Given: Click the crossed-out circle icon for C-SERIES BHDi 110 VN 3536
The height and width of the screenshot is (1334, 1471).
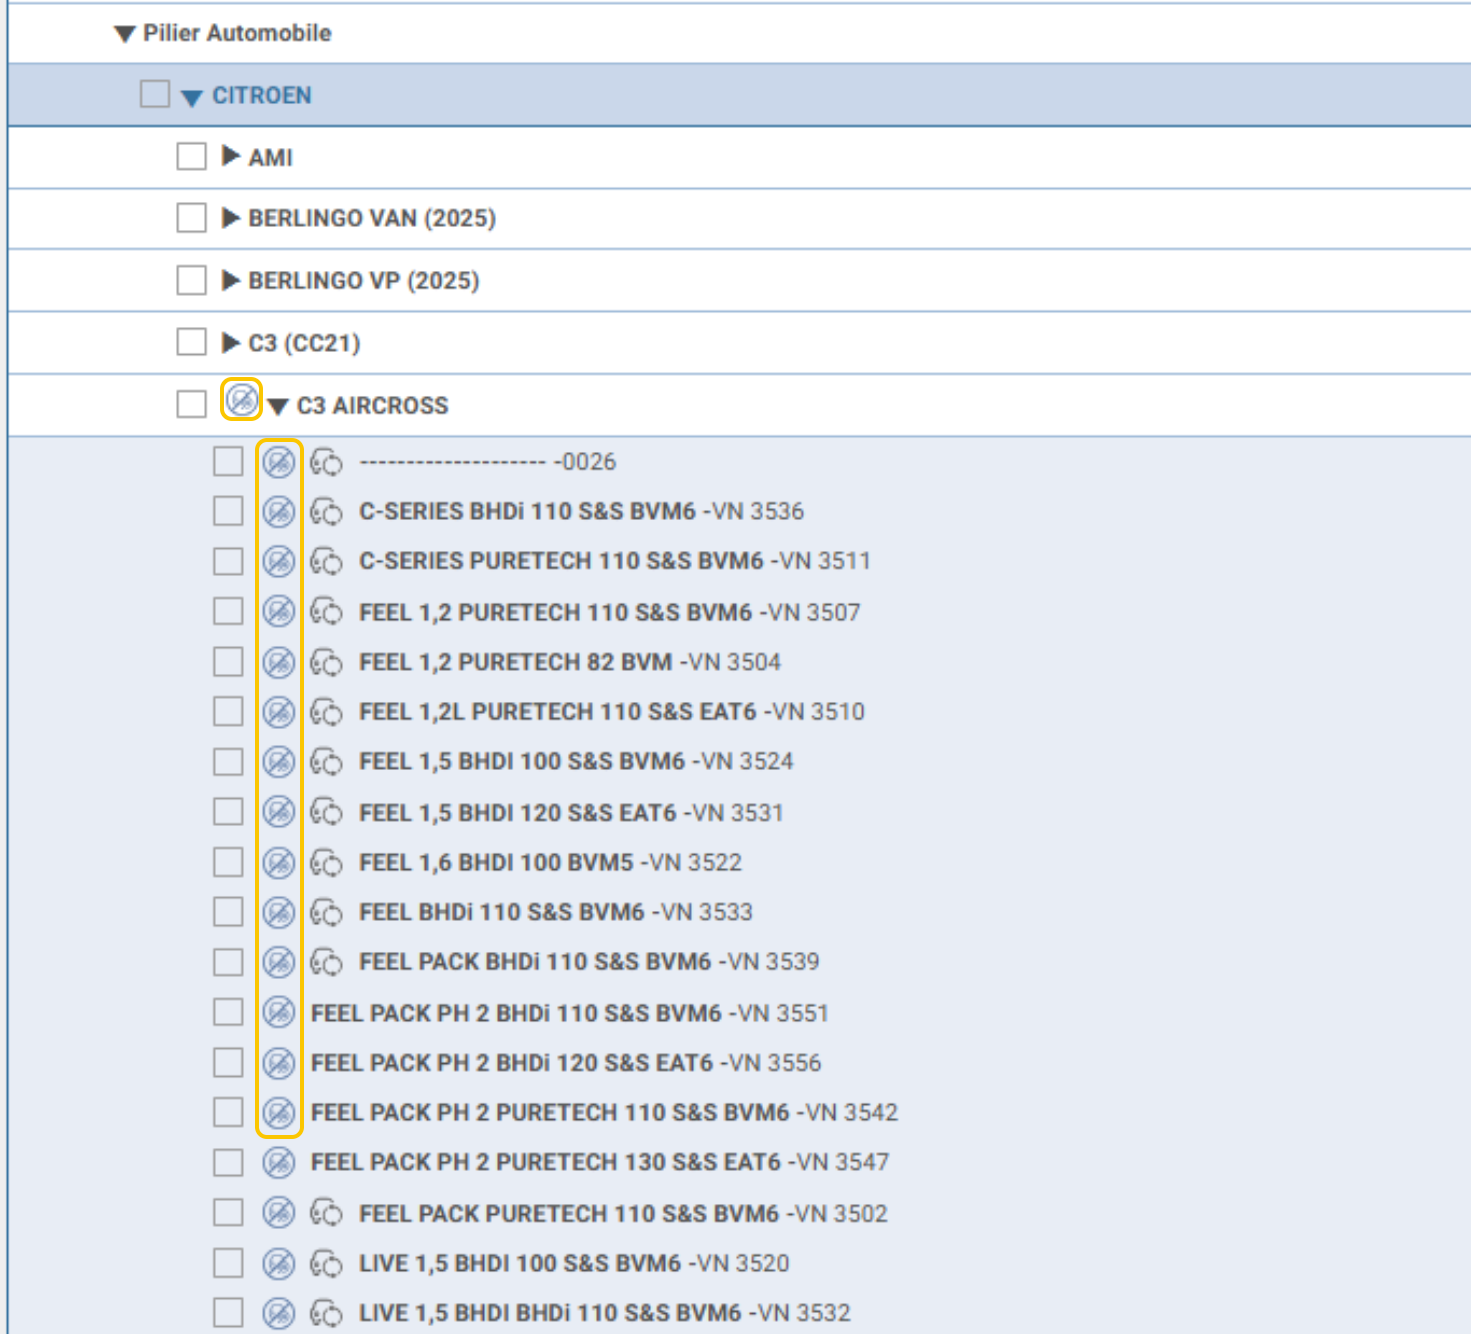Looking at the screenshot, I should pyautogui.click(x=279, y=512).
